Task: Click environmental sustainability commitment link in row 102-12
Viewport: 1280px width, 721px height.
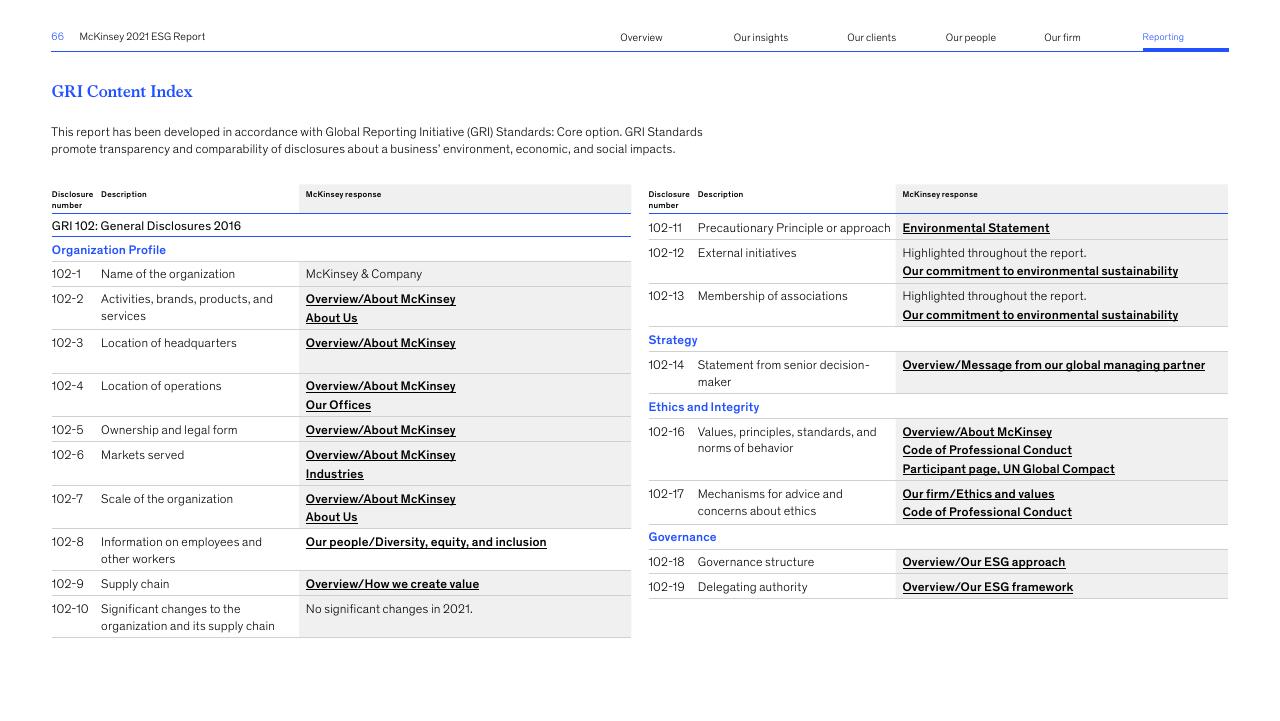Action: click(x=1040, y=271)
